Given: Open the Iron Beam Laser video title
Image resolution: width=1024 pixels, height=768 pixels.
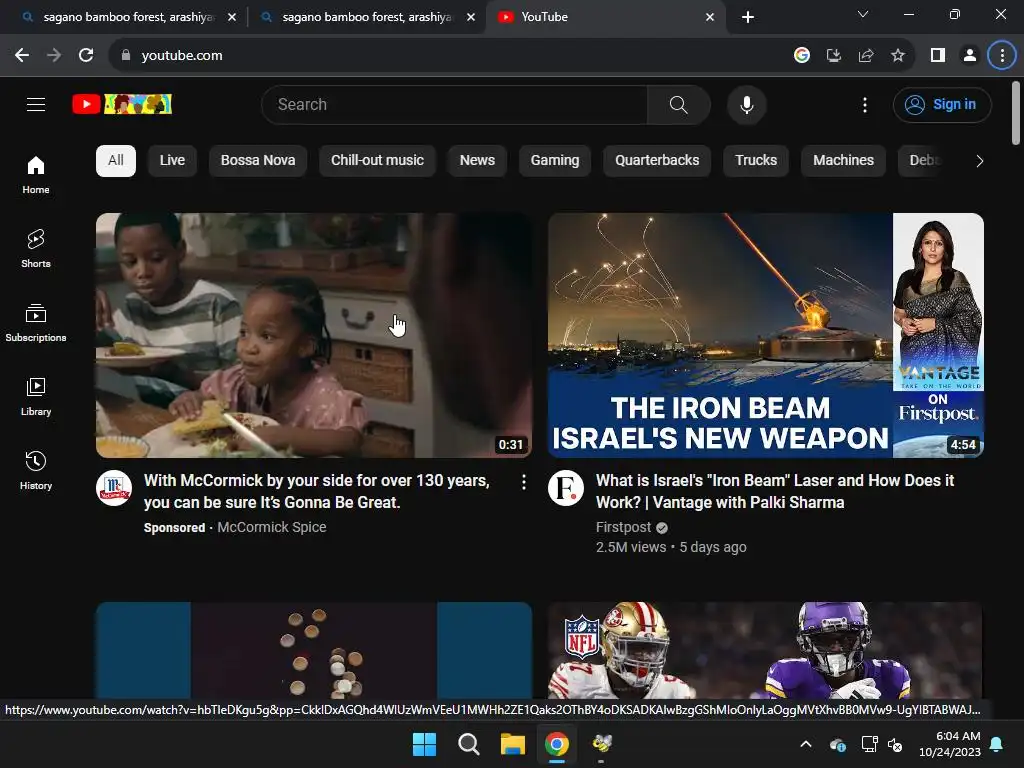Looking at the screenshot, I should (x=775, y=491).
